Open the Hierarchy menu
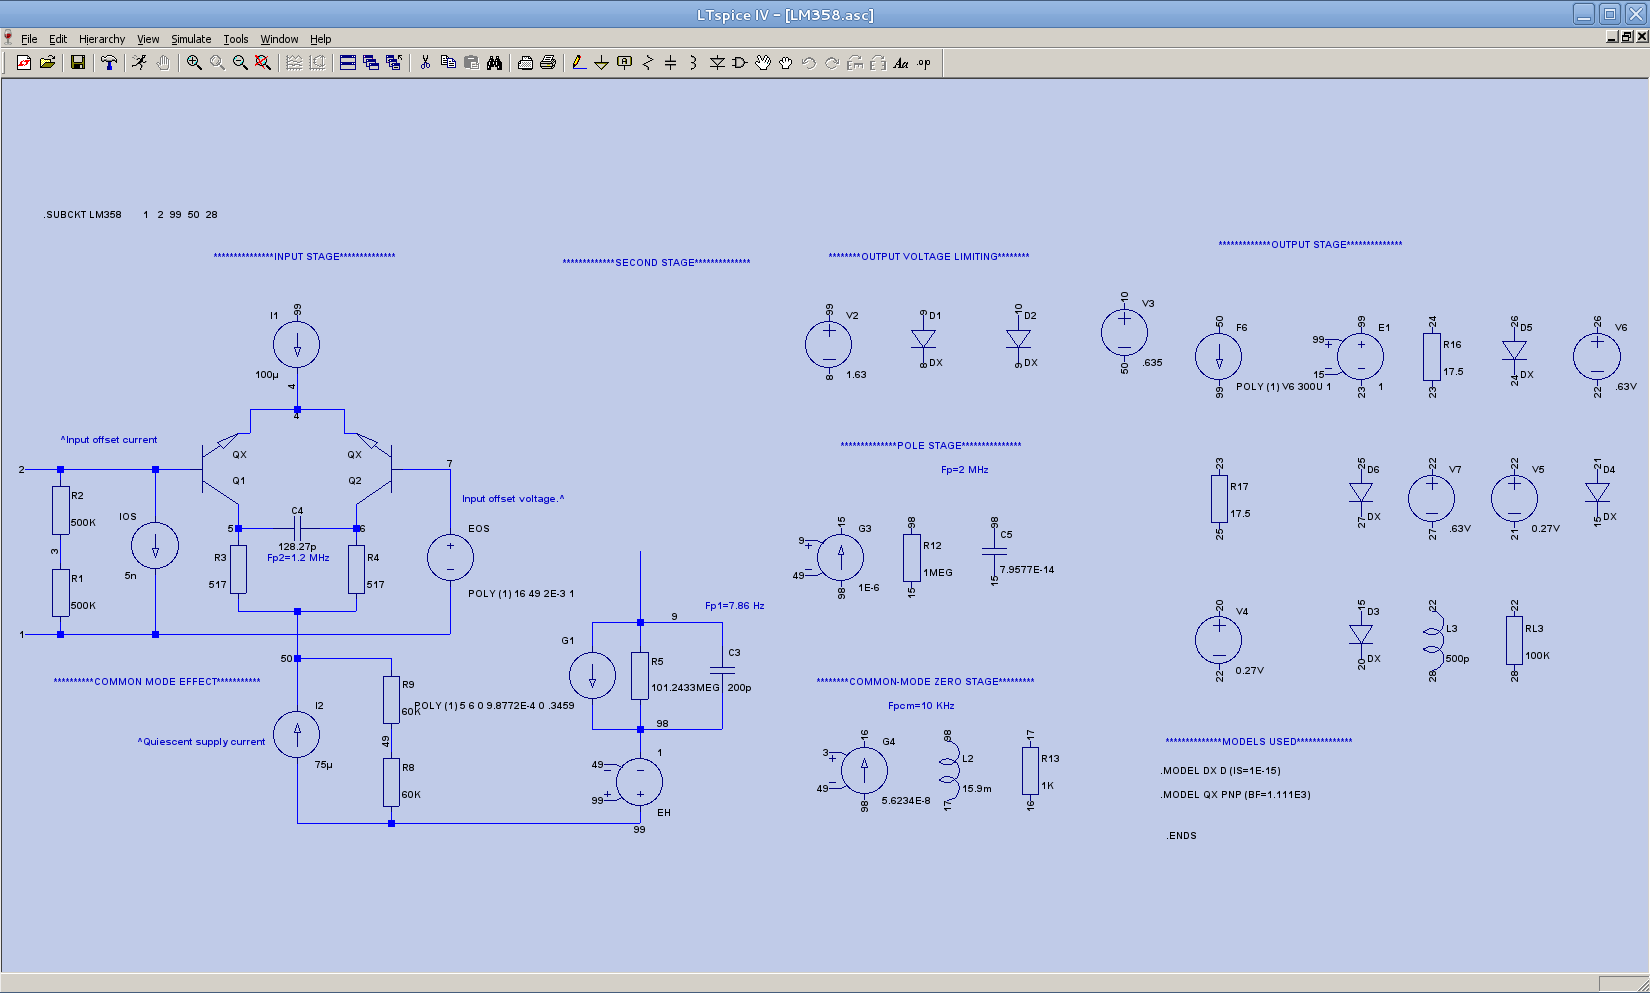1650x993 pixels. coord(102,39)
